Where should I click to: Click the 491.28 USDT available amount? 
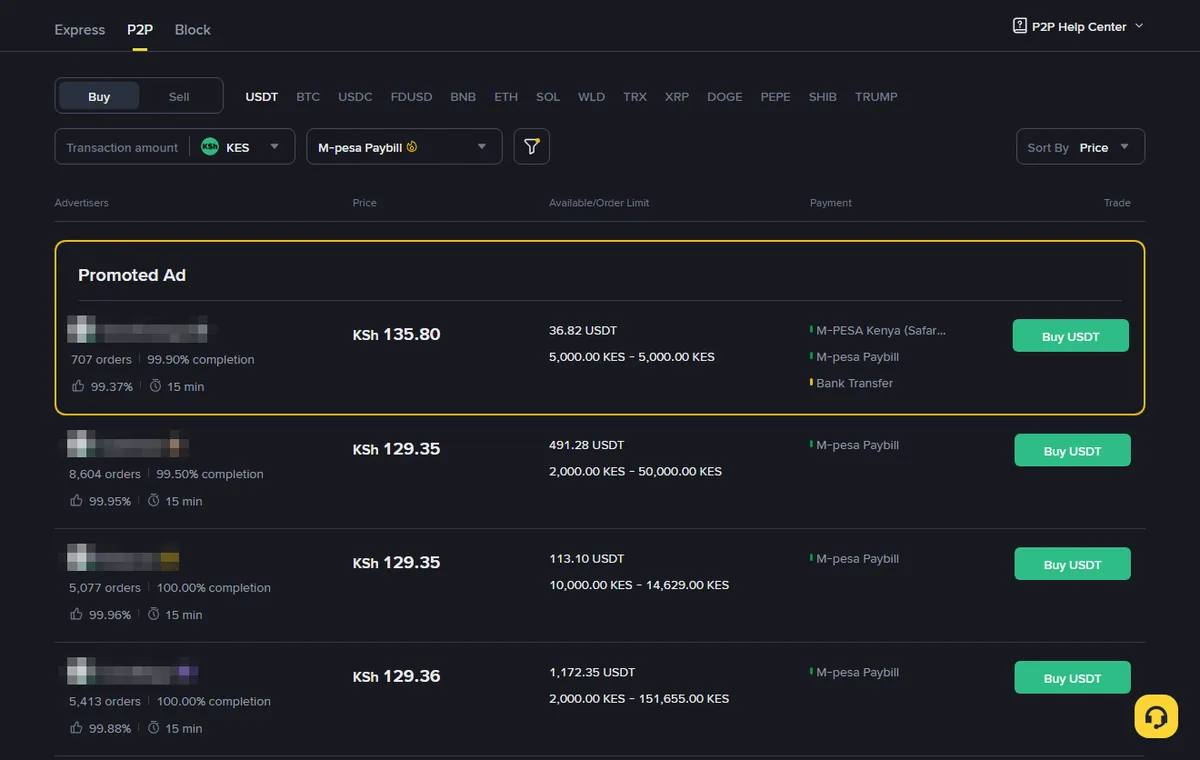click(587, 445)
